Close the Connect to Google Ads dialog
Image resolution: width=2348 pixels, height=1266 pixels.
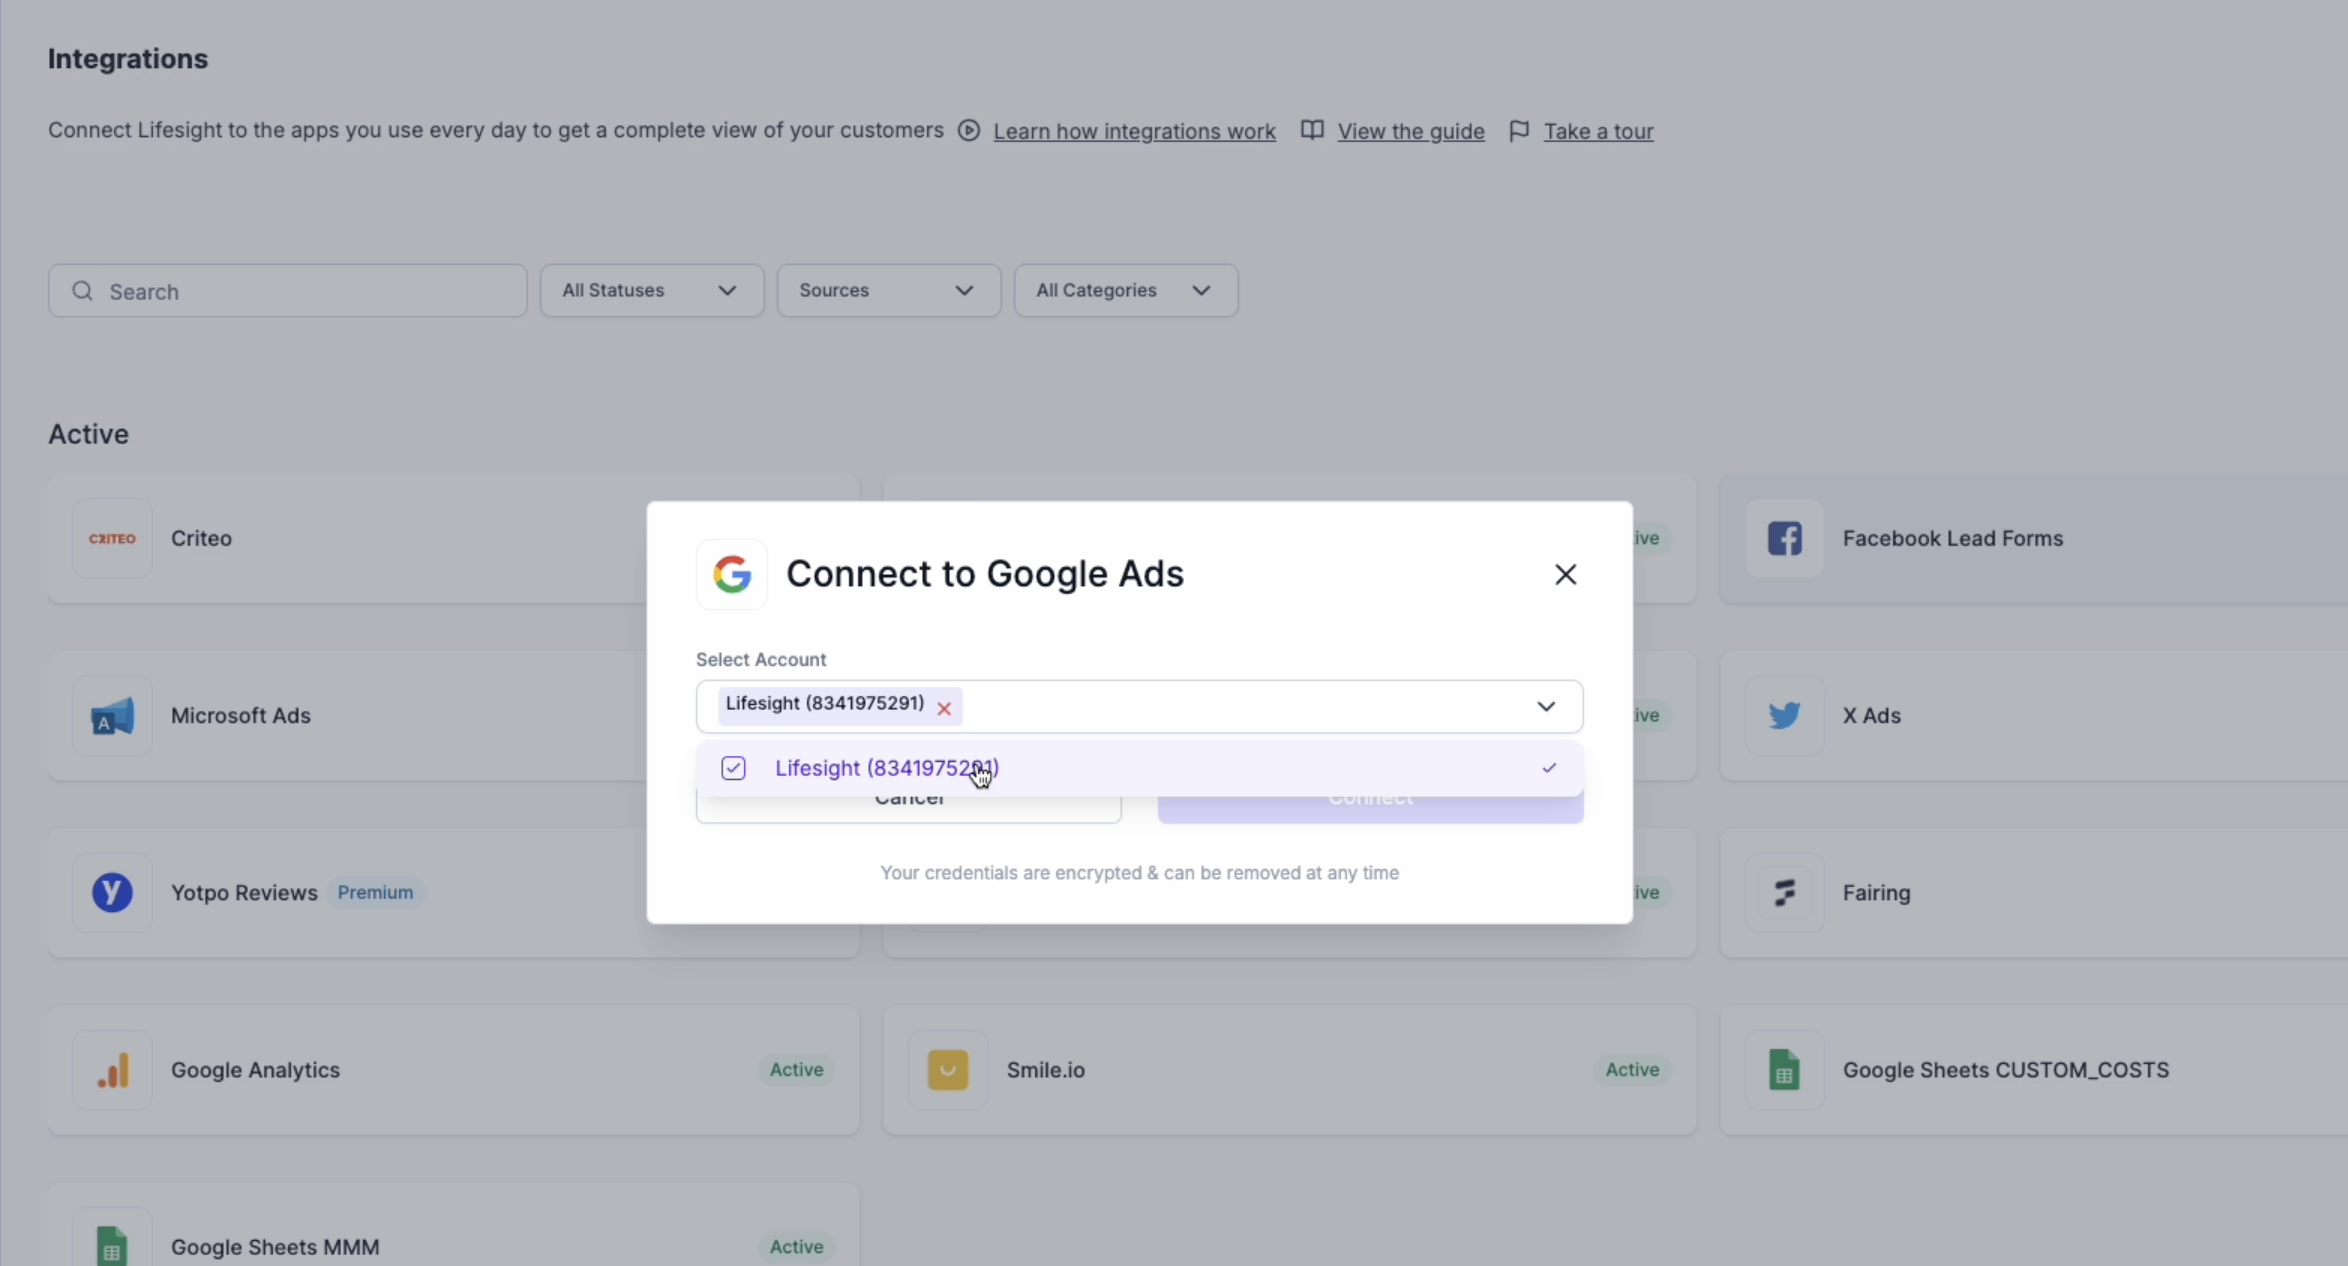coord(1565,574)
